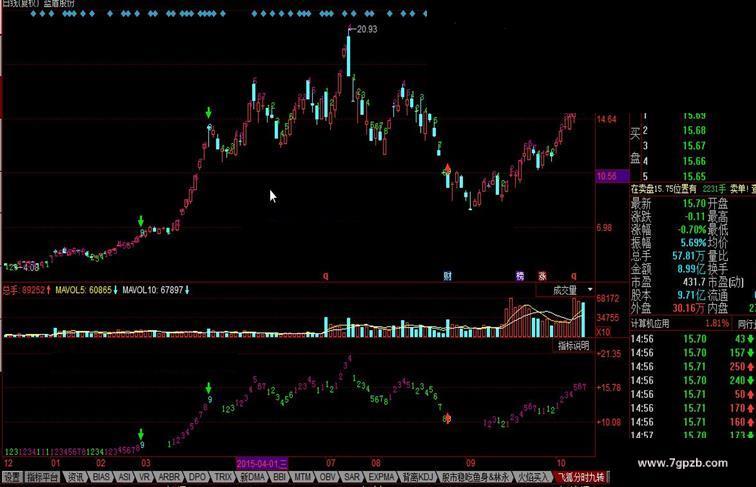The width and height of the screenshot is (756, 487).
Task: Select the 股市稳吃鱼身&林永 tab
Action: click(x=475, y=477)
